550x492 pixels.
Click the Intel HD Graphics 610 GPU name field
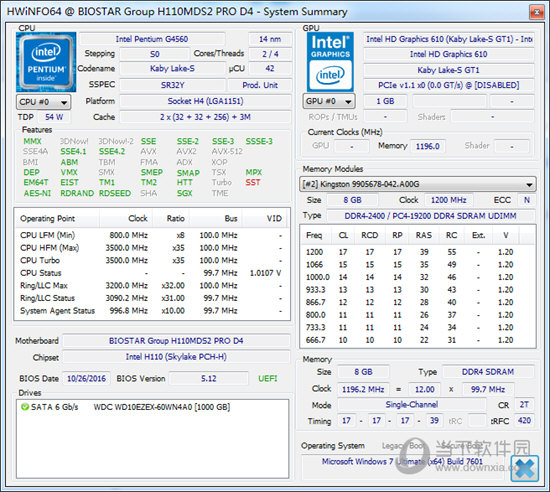(x=449, y=54)
